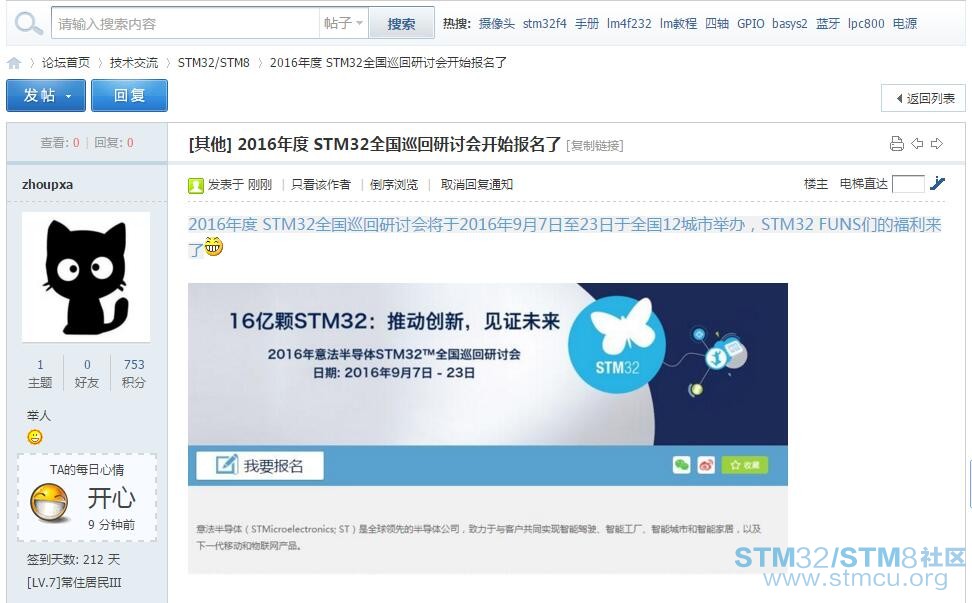Click the 搜索 button
The height and width of the screenshot is (603, 972).
tap(401, 24)
